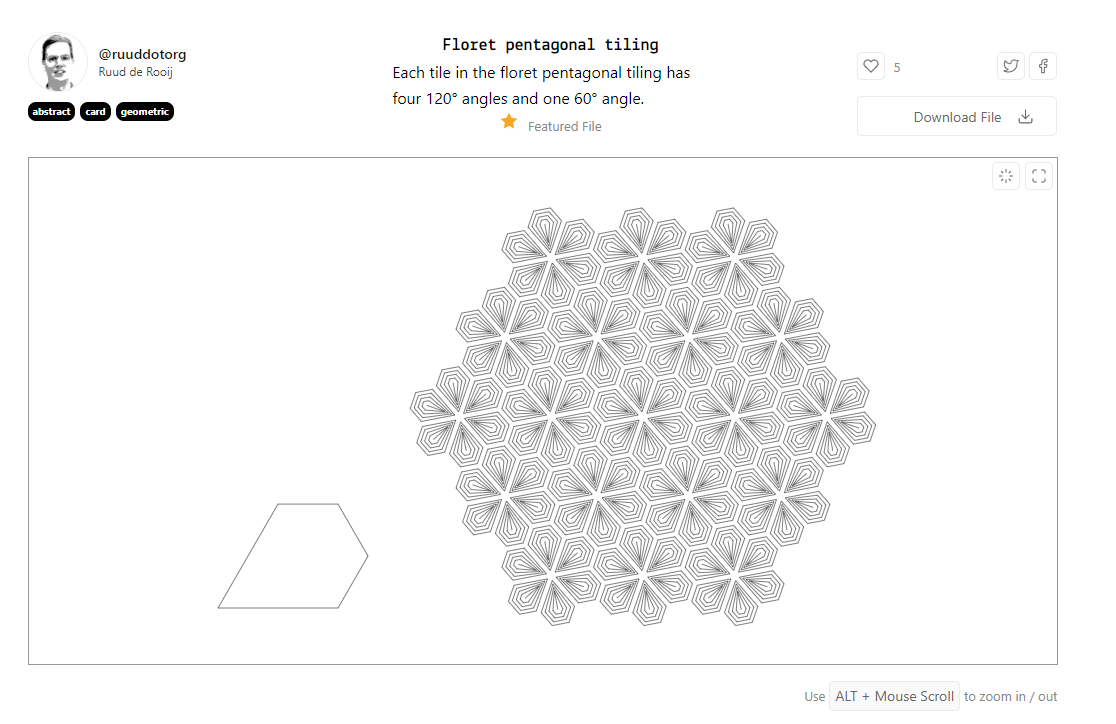Click the orange featured star icon
This screenshot has height=724, width=1116.
(509, 122)
